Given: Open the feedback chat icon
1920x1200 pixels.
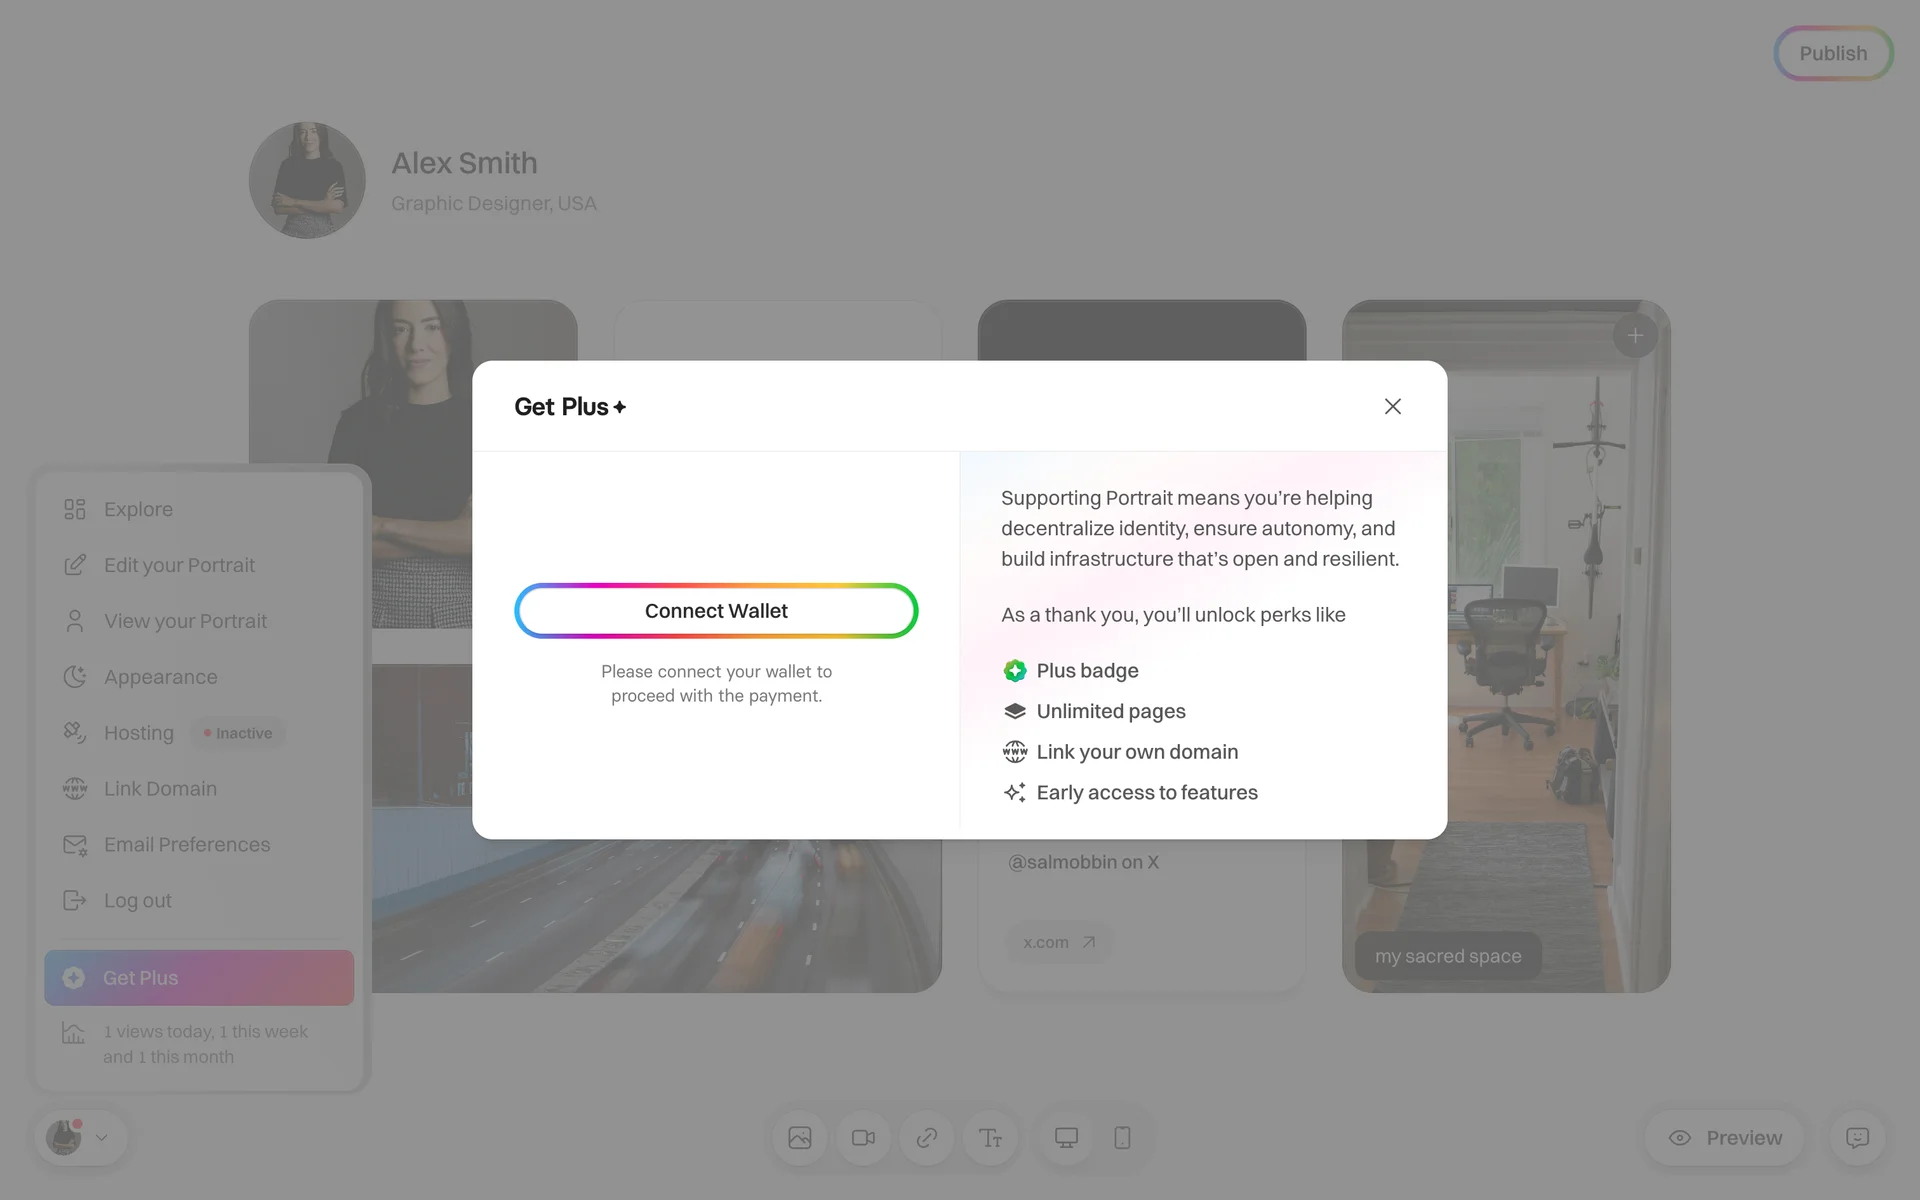Looking at the screenshot, I should pos(1857,1138).
